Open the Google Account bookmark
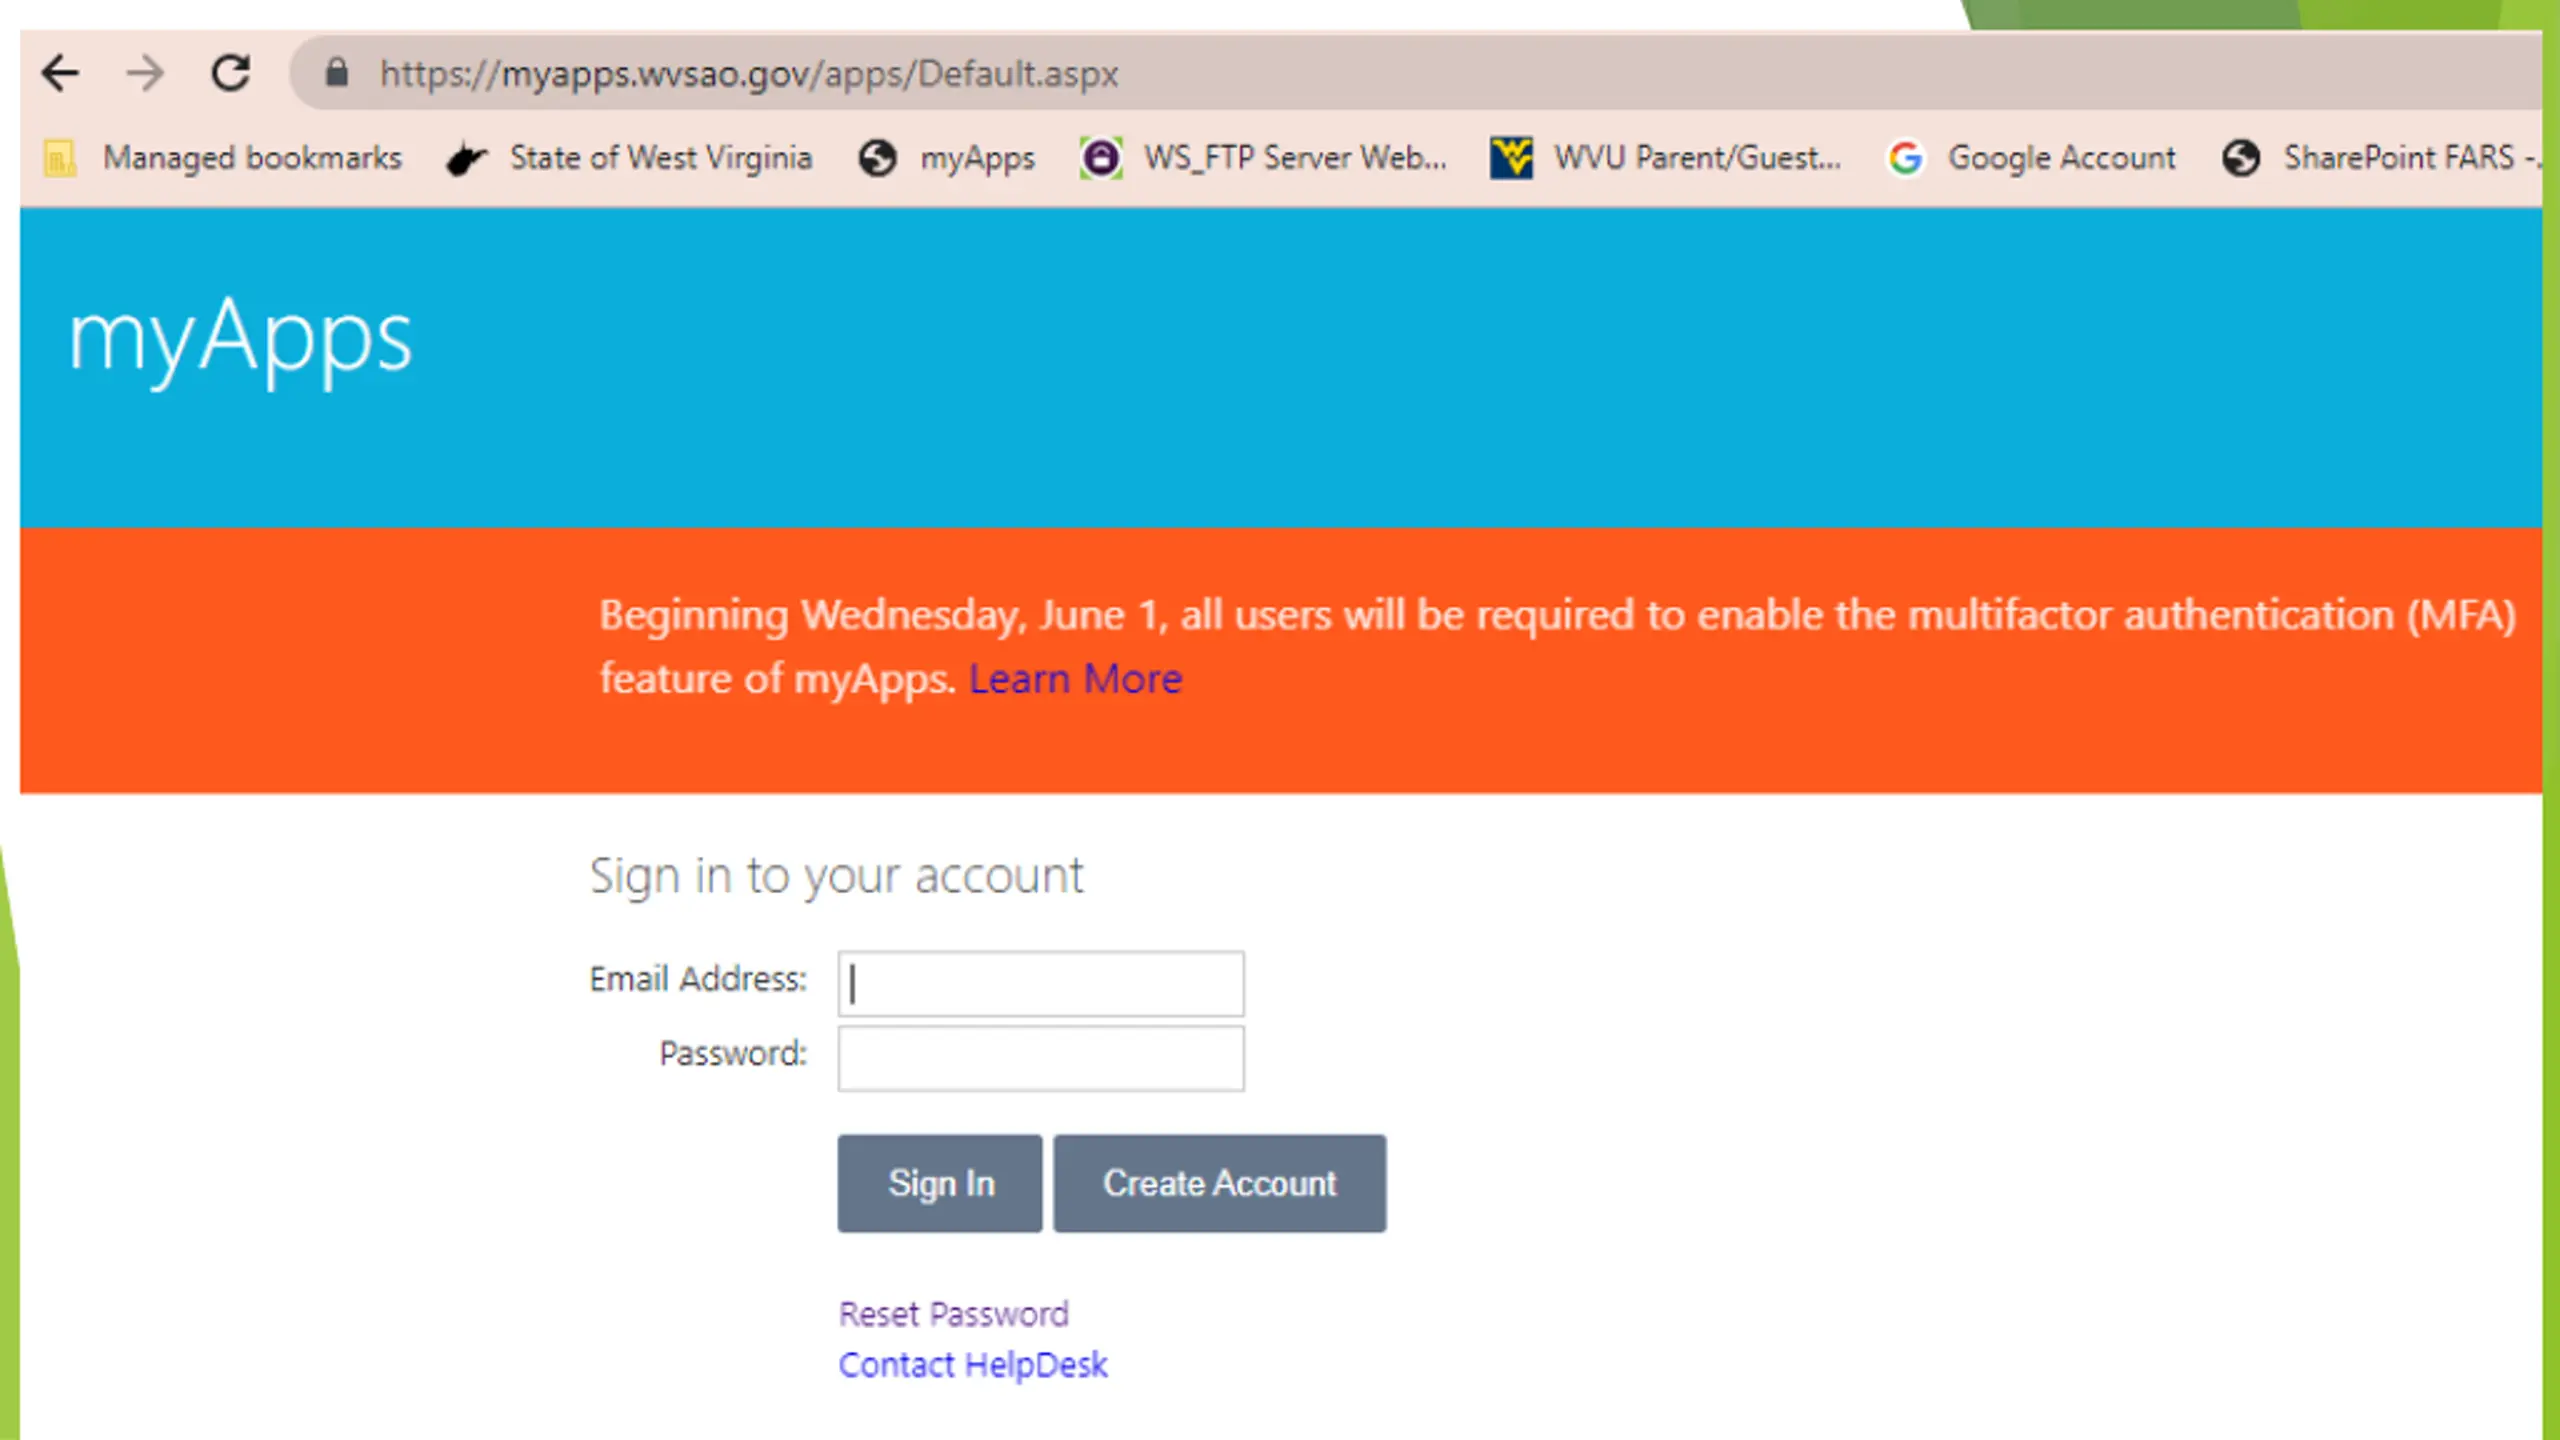Screen dimensions: 2560x1440 tap(2031, 158)
